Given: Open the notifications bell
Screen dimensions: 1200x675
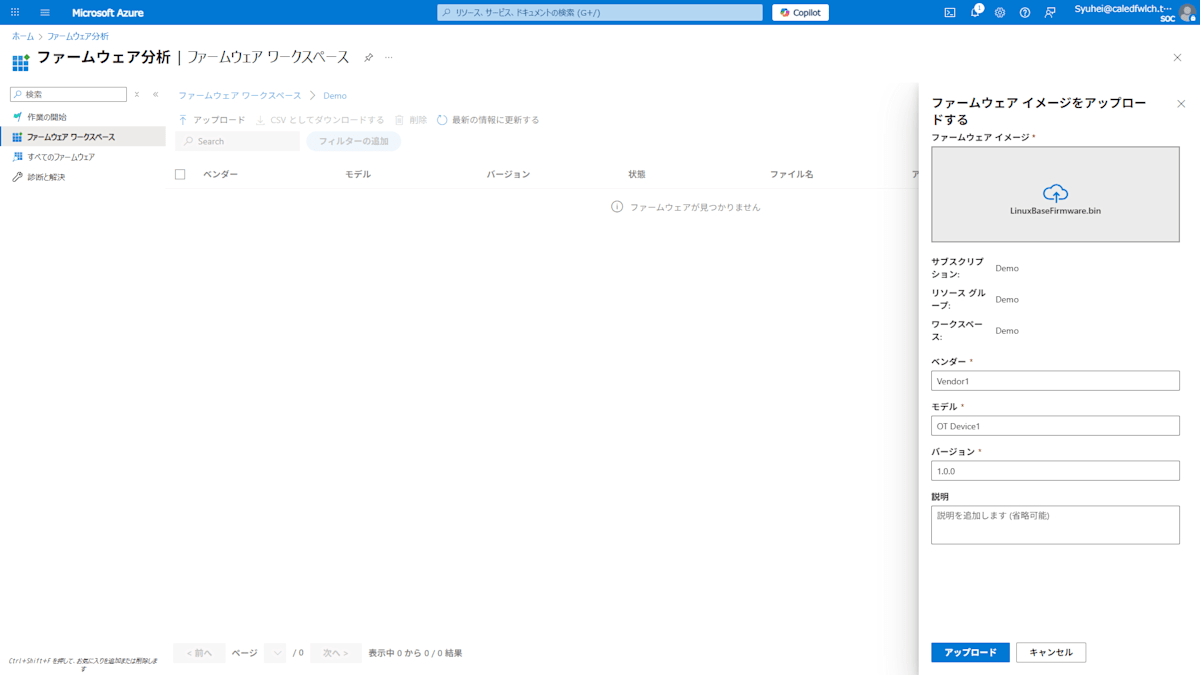Looking at the screenshot, I should (975, 13).
